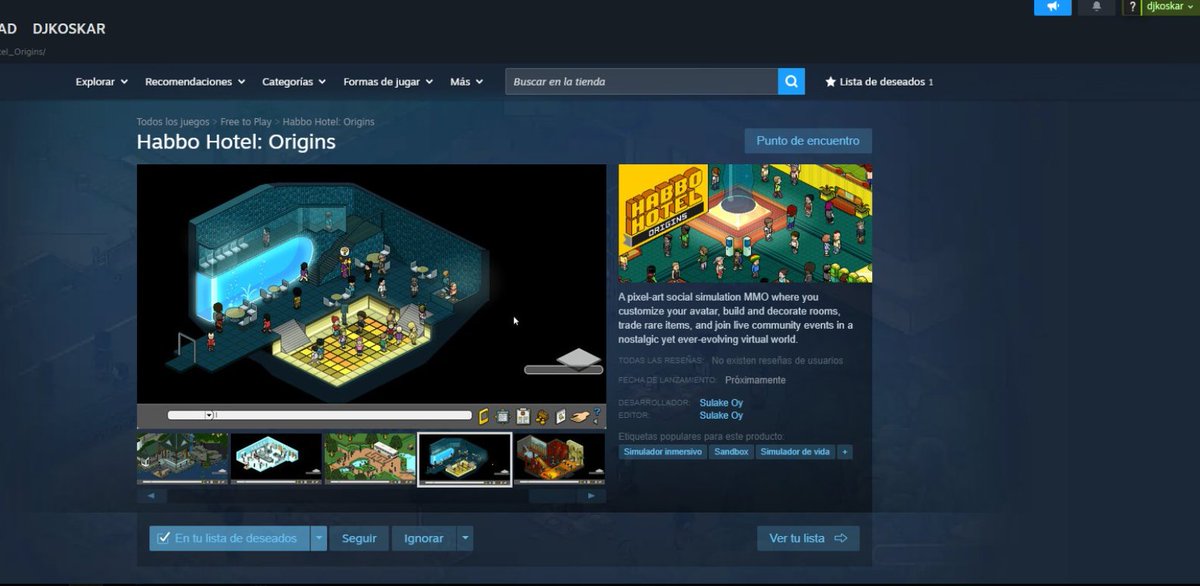Select the orange-red rooms thumbnail

[559, 458]
